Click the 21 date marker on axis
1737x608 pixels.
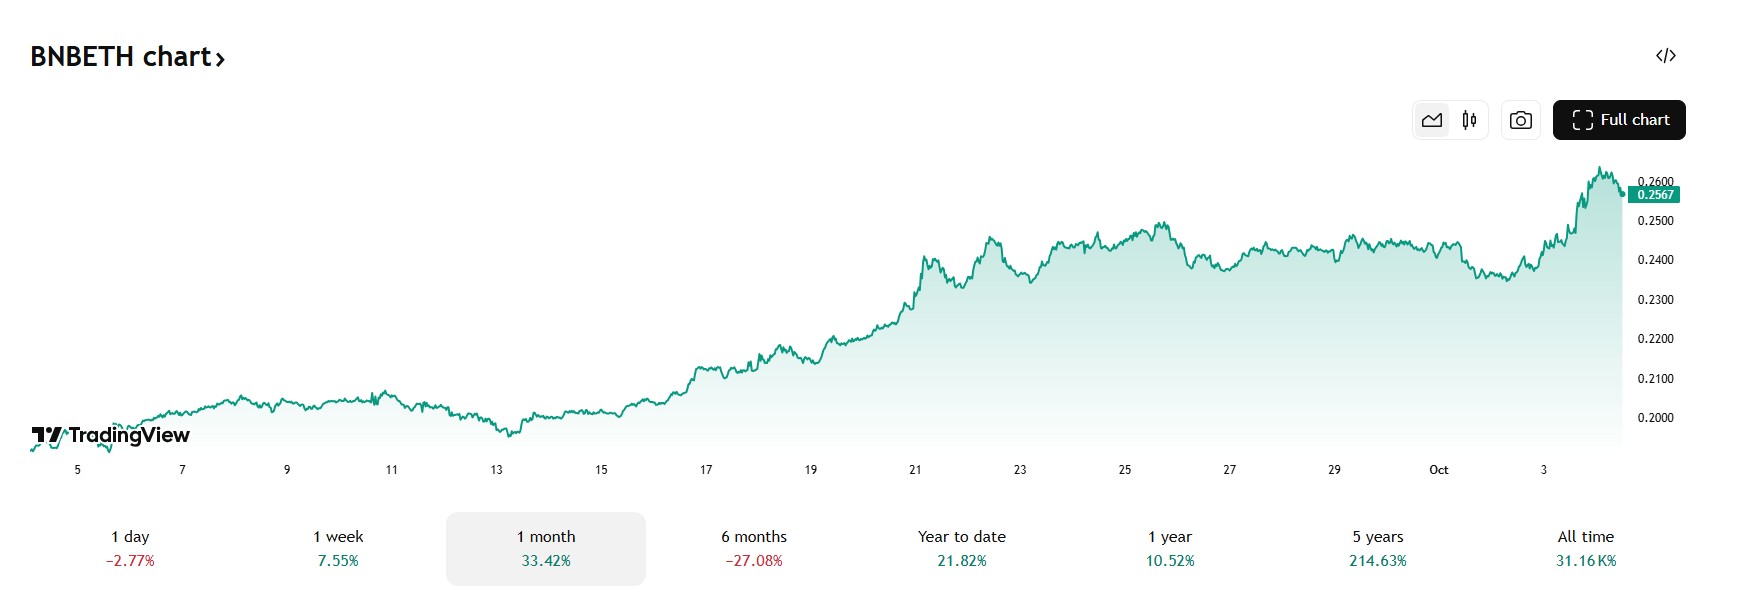point(915,470)
